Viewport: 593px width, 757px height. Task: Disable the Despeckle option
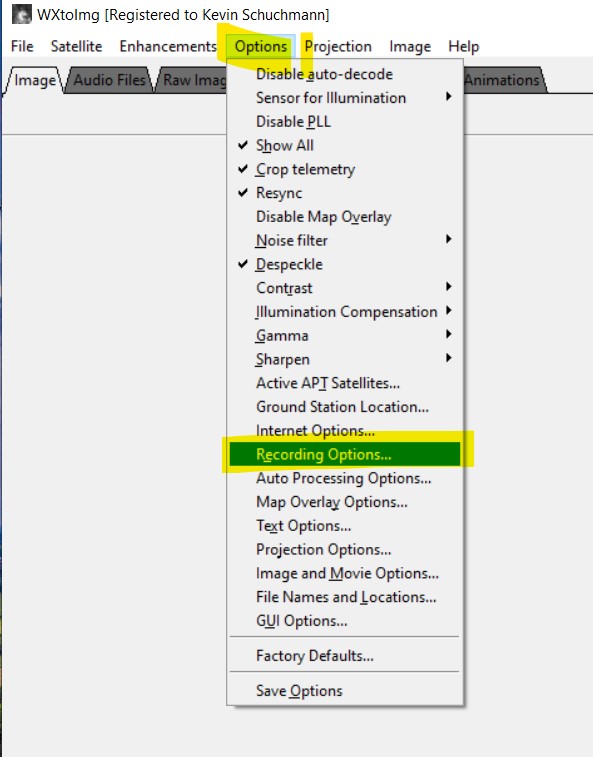(345, 264)
